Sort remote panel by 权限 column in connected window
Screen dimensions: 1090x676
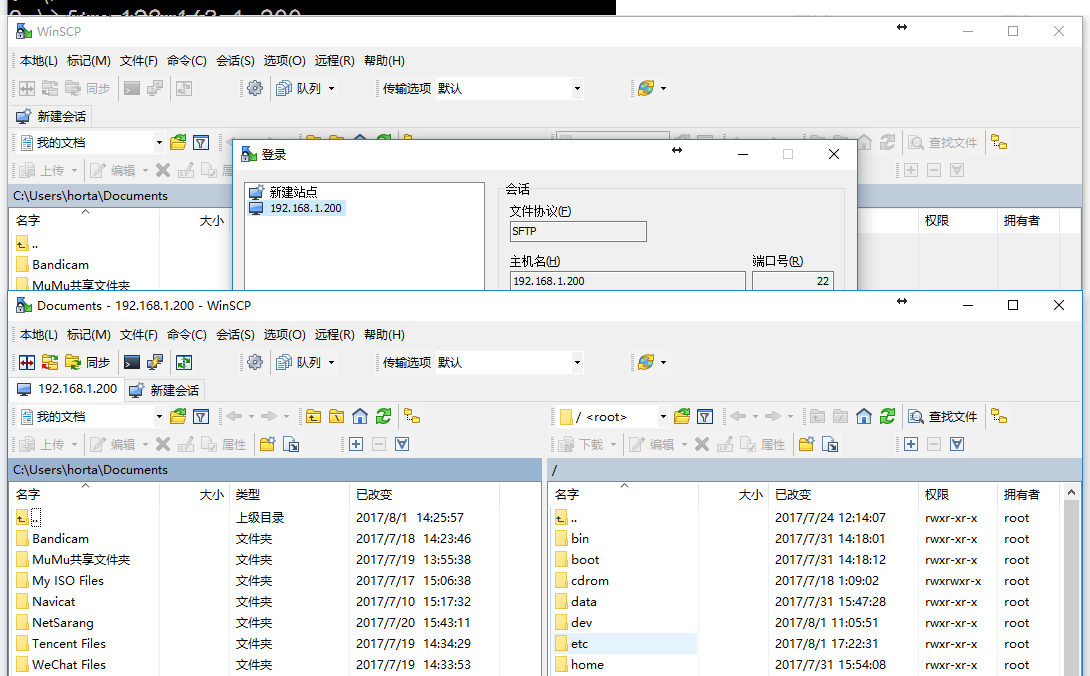point(957,494)
